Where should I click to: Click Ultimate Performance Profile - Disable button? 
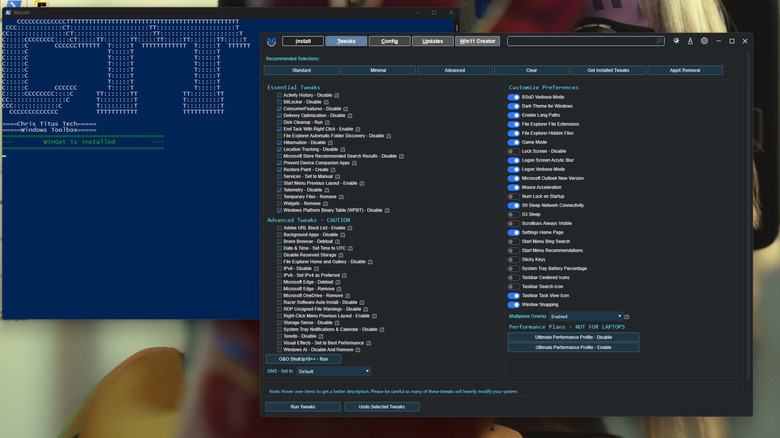click(573, 337)
